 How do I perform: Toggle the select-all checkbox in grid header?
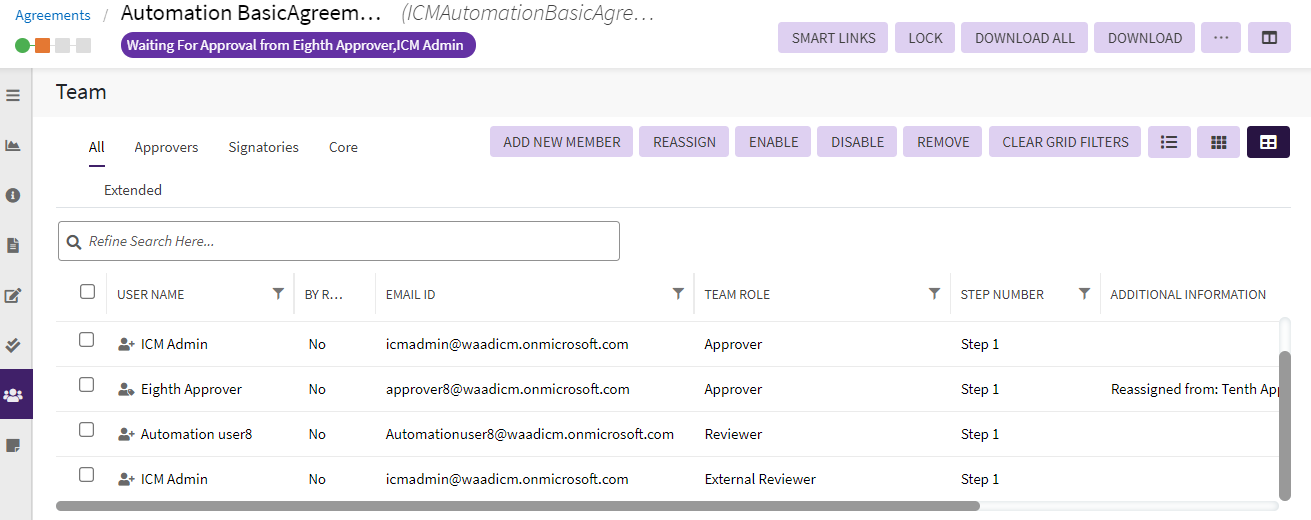[x=87, y=292]
